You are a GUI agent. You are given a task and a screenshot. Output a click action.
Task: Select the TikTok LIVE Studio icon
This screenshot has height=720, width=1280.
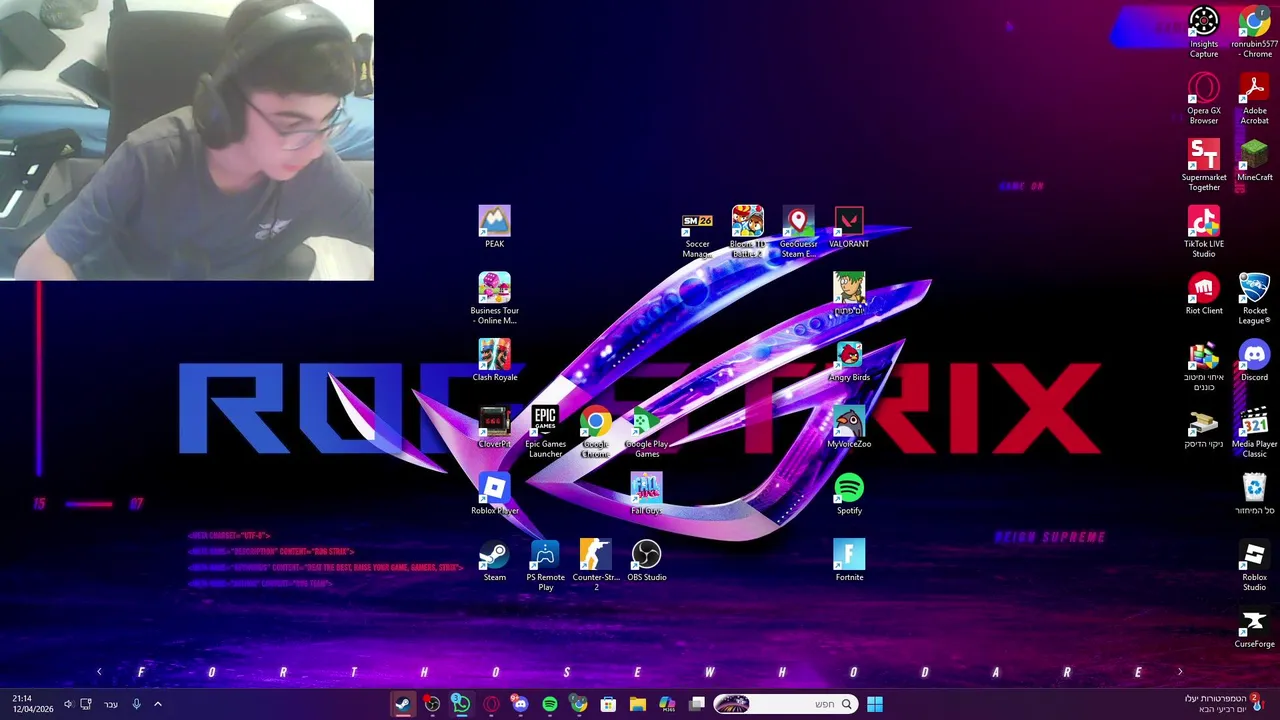[x=1204, y=232]
